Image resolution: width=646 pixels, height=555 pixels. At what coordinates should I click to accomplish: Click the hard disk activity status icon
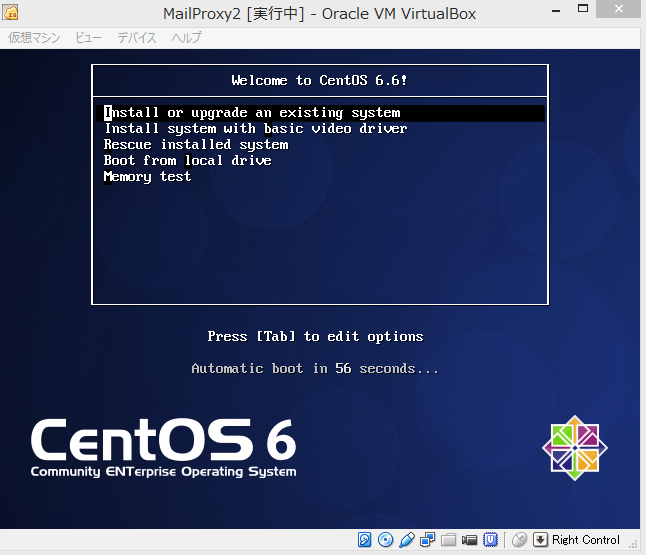tap(365, 539)
